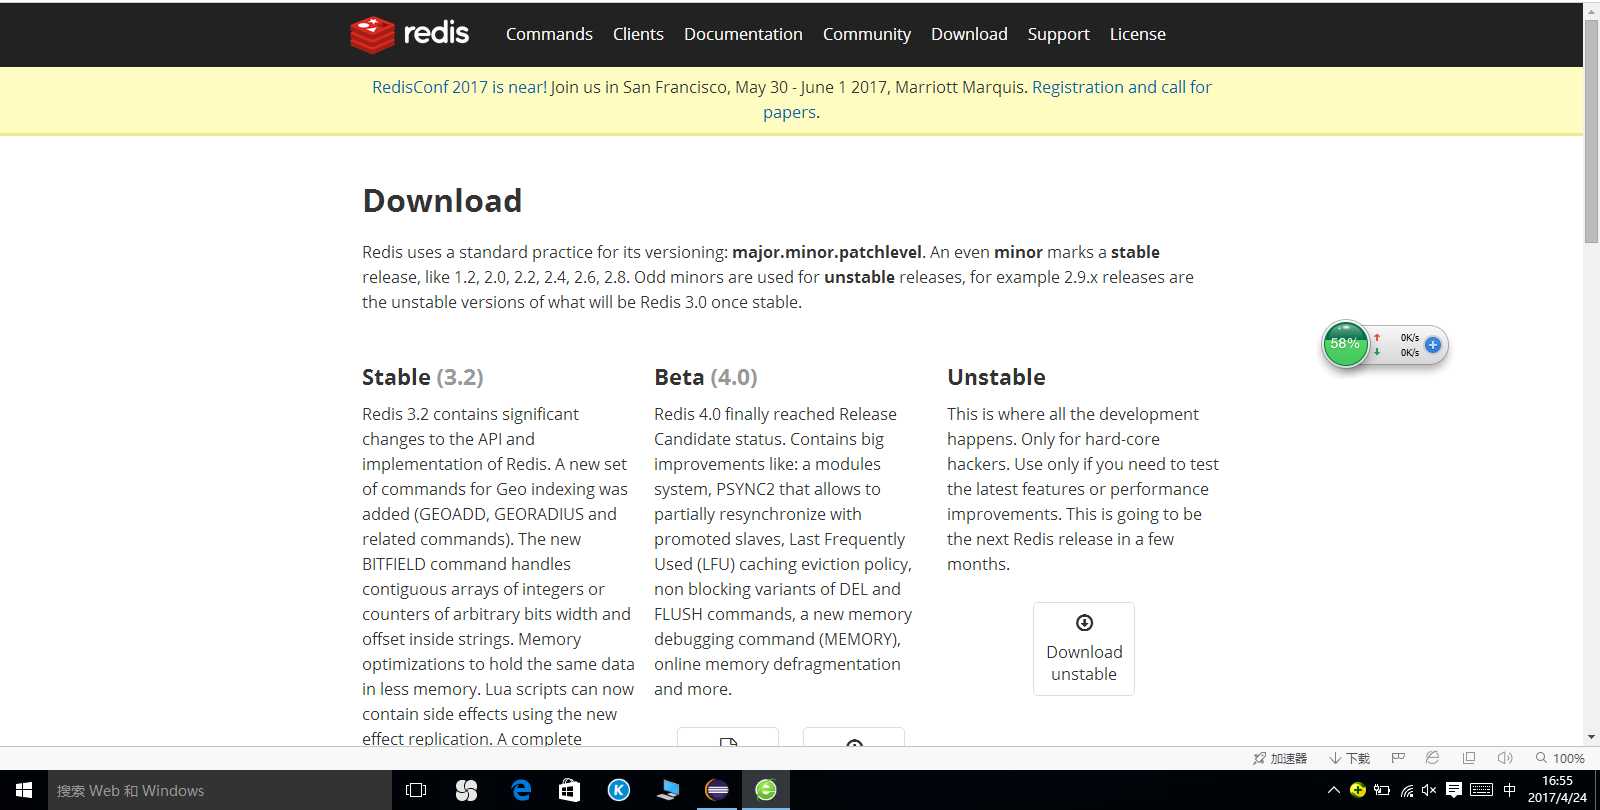Switch the 中 input method indicator

(1509, 790)
